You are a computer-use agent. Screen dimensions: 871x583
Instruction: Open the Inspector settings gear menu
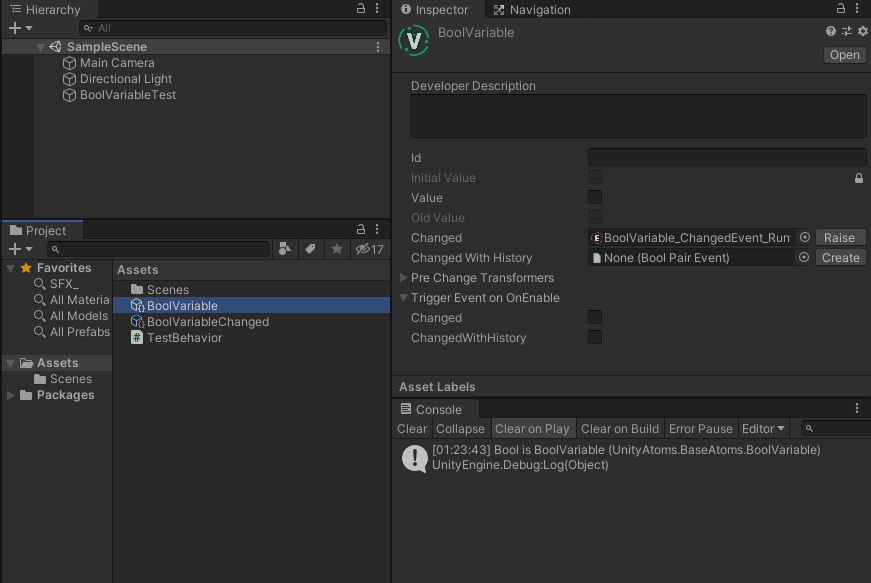click(x=862, y=30)
